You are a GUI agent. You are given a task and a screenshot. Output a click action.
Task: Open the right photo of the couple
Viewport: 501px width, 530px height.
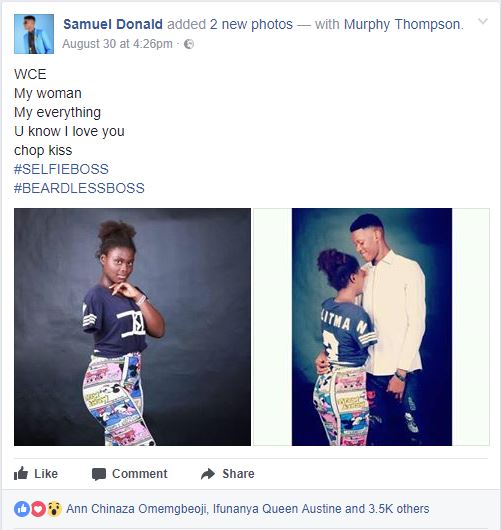coord(372,327)
